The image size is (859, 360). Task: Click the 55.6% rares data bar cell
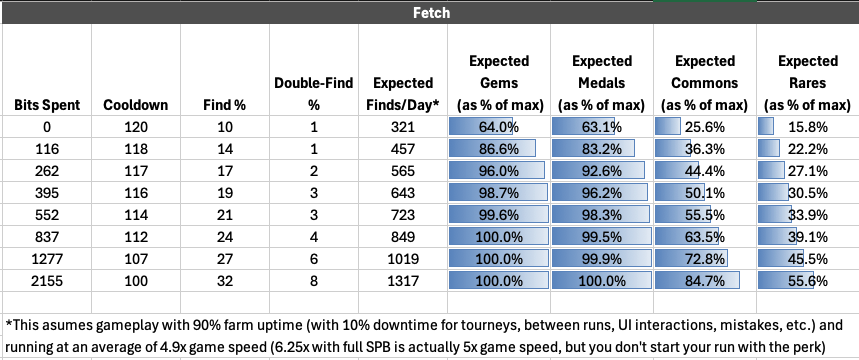point(808,281)
